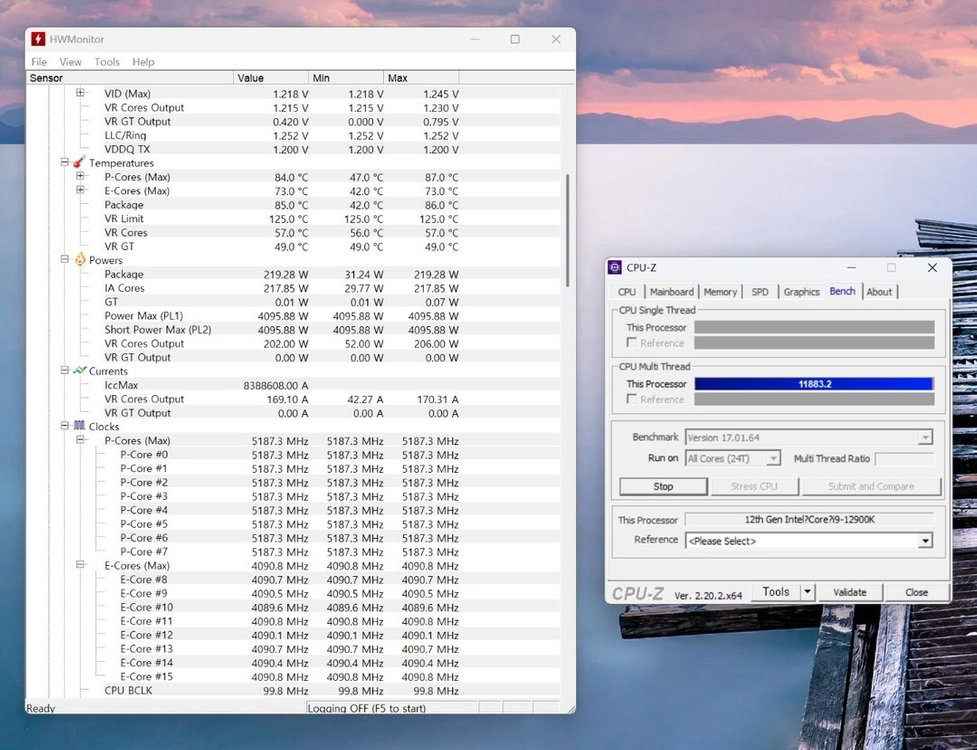Switch to the About tab
The width and height of the screenshot is (977, 750).
879,292
